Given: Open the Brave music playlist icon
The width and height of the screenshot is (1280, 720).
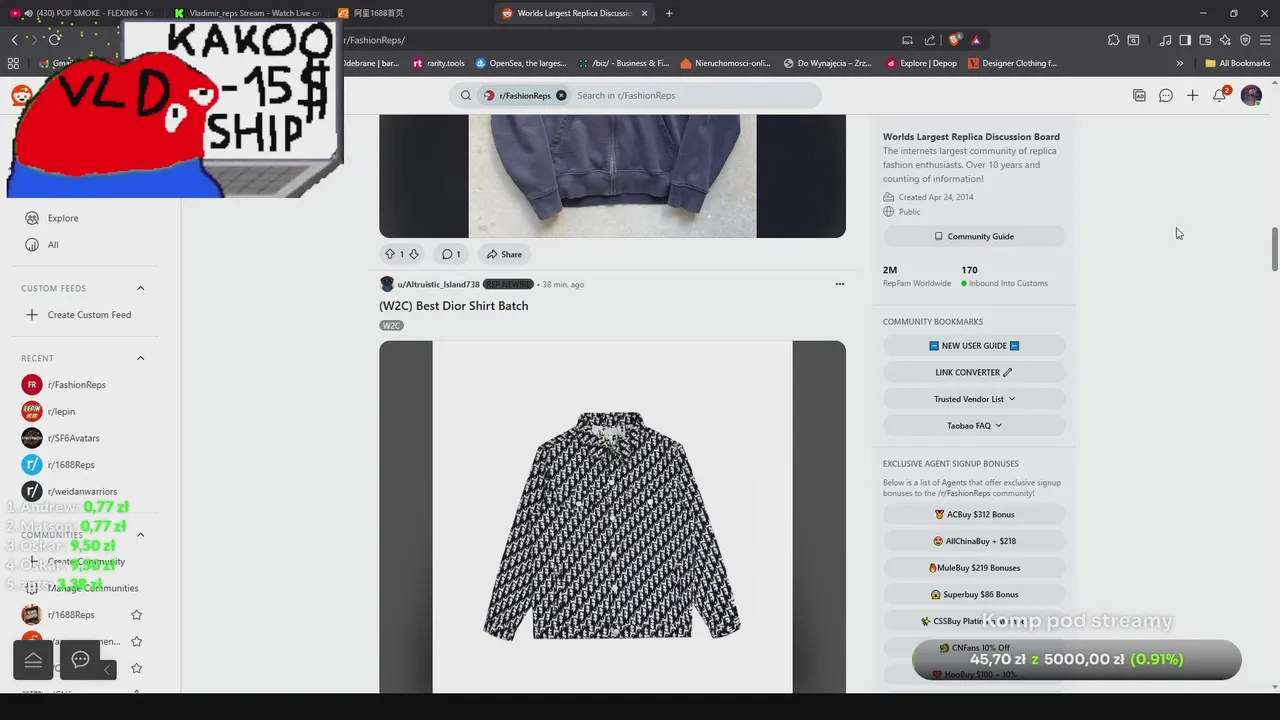Looking at the screenshot, I should 1165,40.
